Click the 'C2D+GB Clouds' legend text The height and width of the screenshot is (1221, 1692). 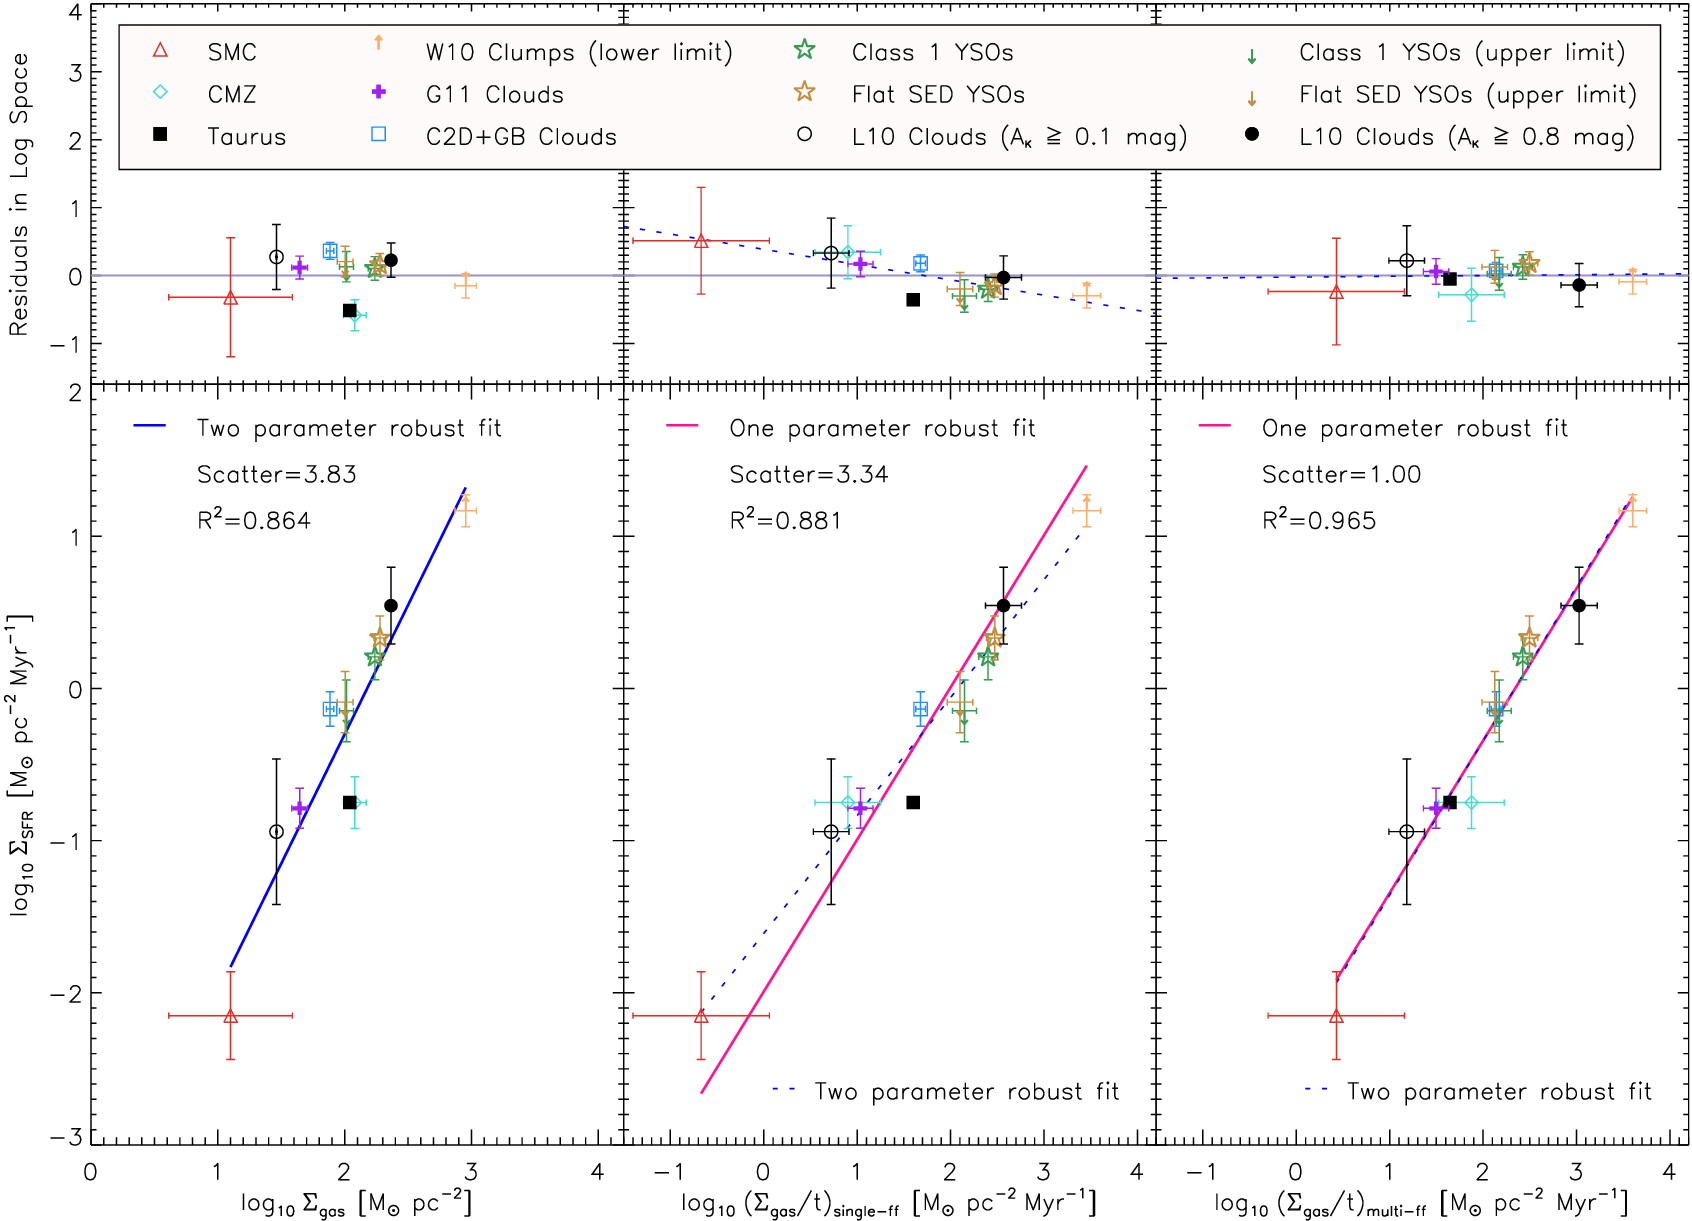point(521,136)
